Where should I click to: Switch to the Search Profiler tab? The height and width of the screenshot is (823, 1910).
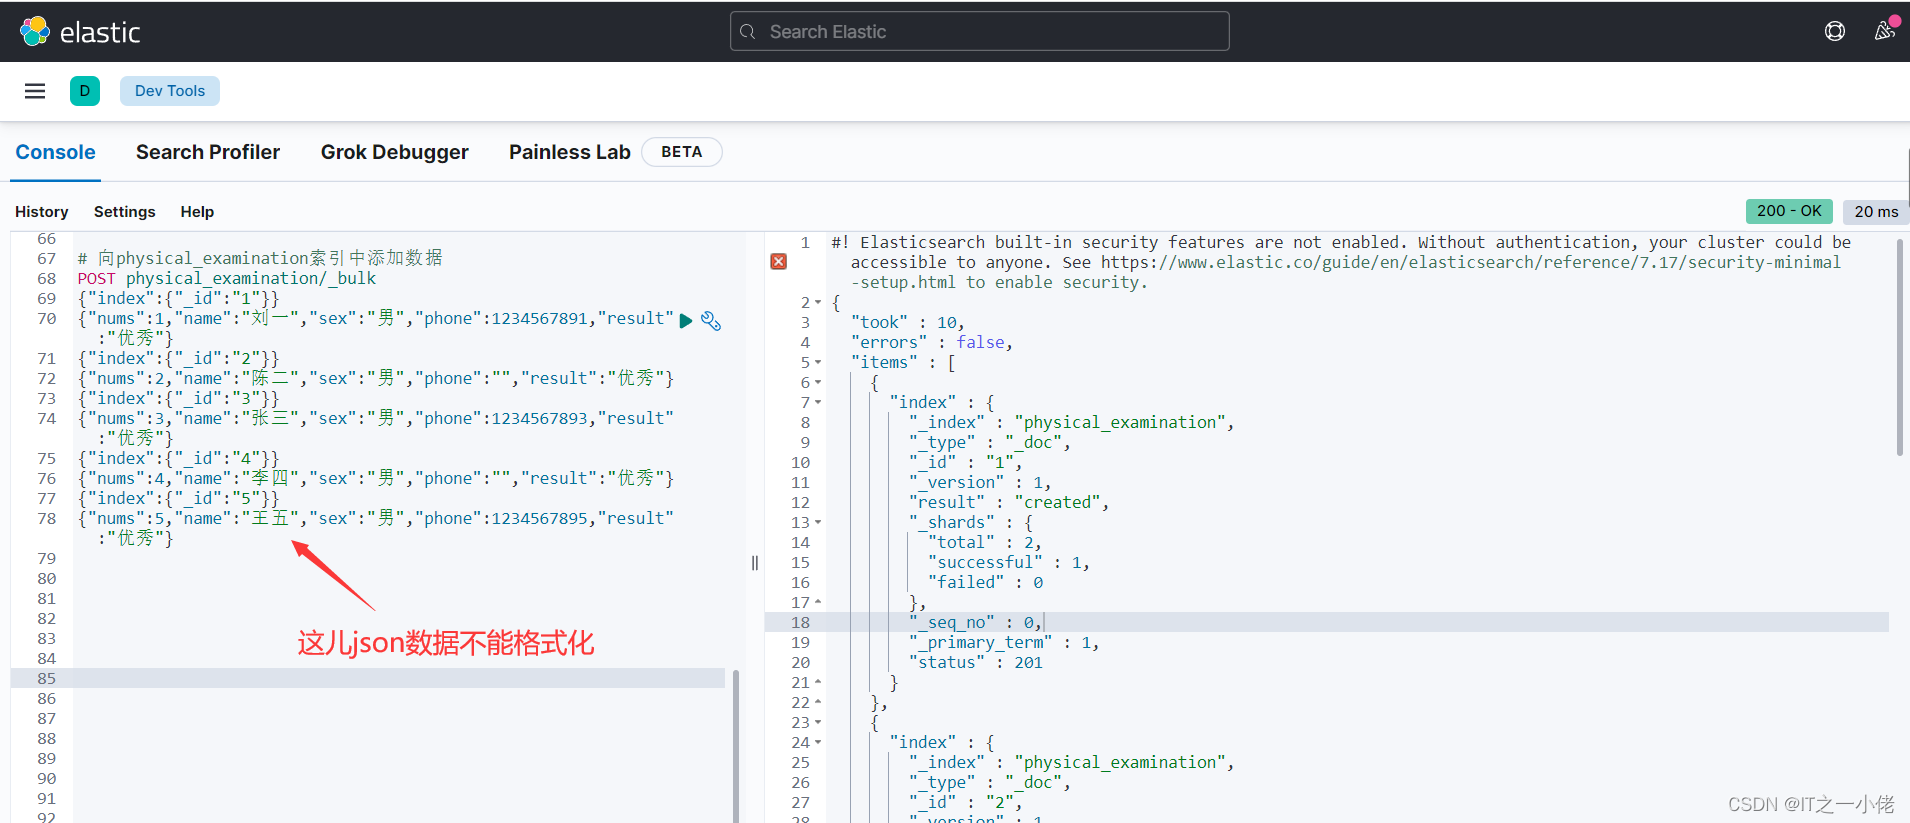tap(208, 152)
